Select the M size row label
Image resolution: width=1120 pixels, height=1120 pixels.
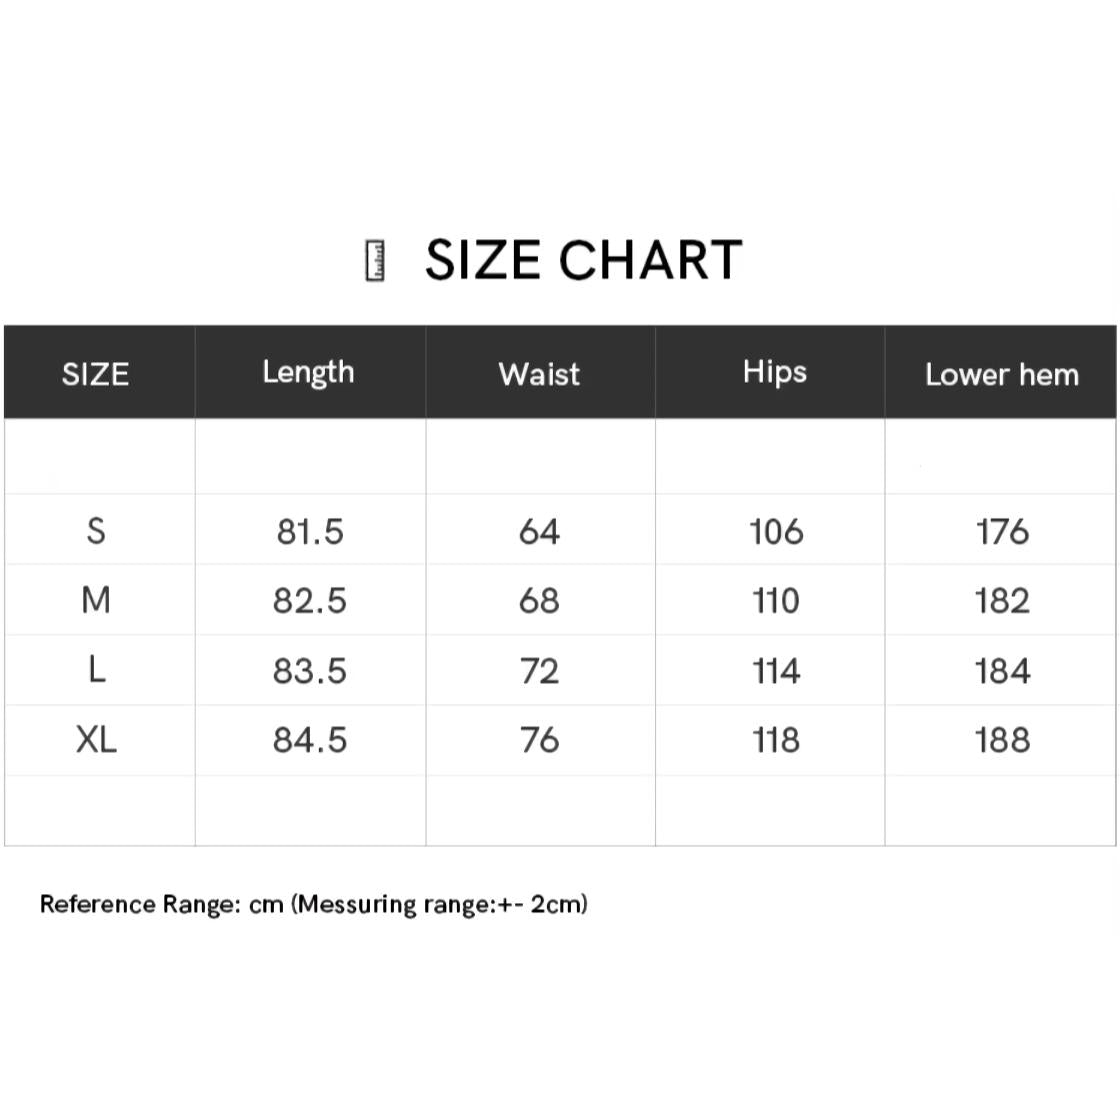click(96, 600)
